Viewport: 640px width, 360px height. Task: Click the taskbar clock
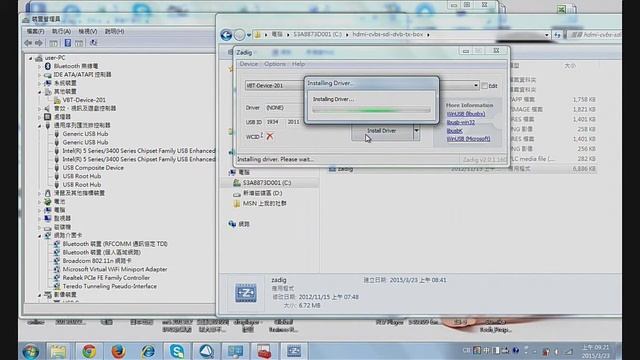(x=596, y=351)
